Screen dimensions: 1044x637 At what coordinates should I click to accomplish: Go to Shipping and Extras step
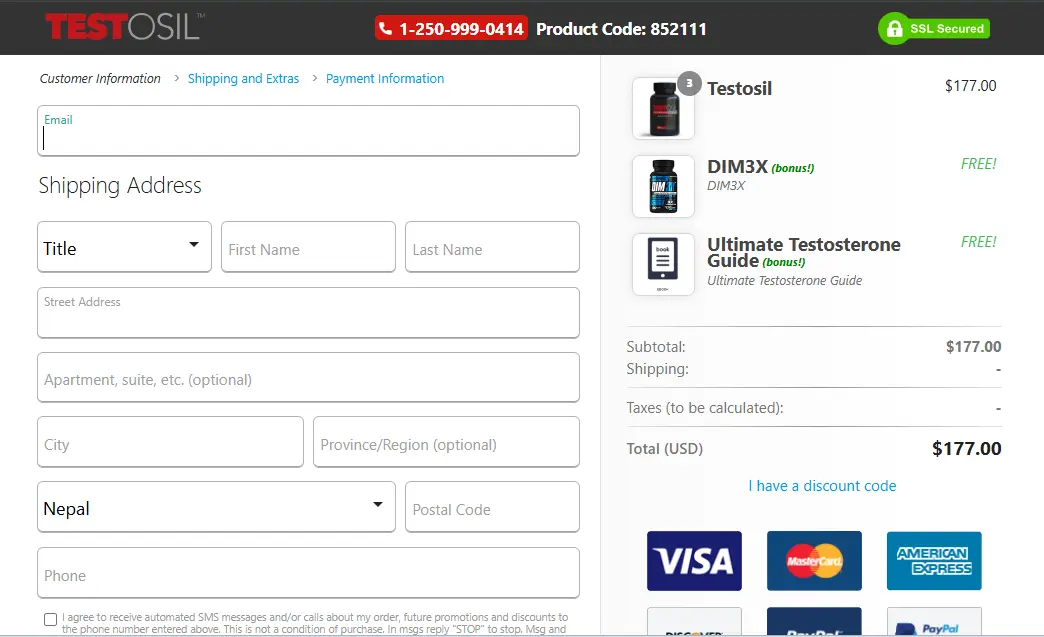coord(243,79)
